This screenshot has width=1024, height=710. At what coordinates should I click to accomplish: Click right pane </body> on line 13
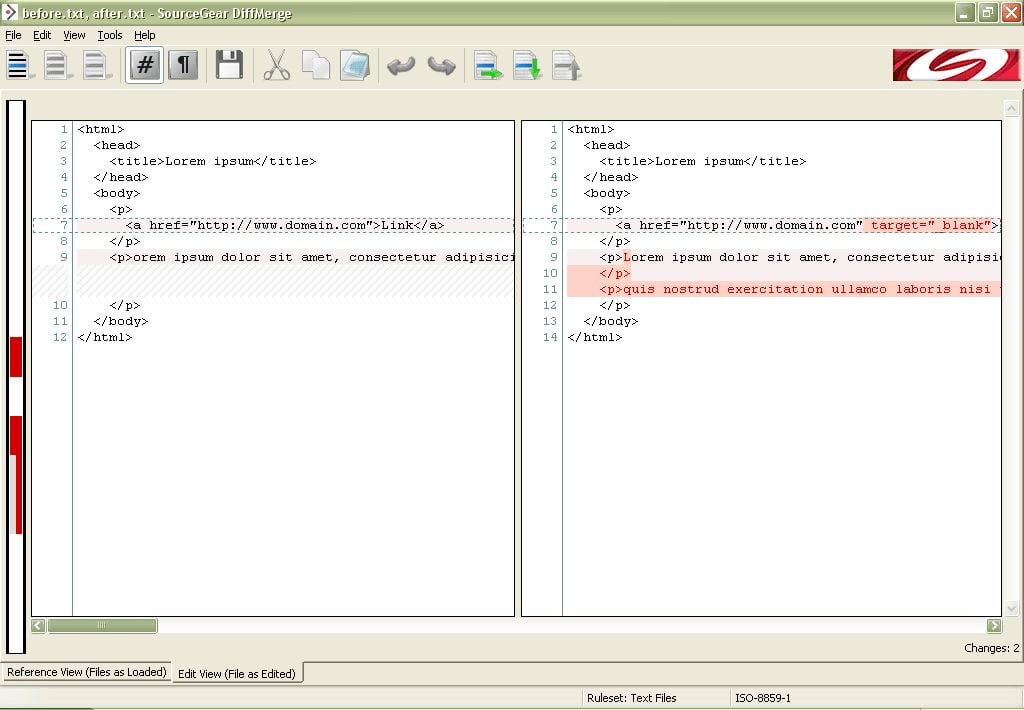(x=611, y=321)
